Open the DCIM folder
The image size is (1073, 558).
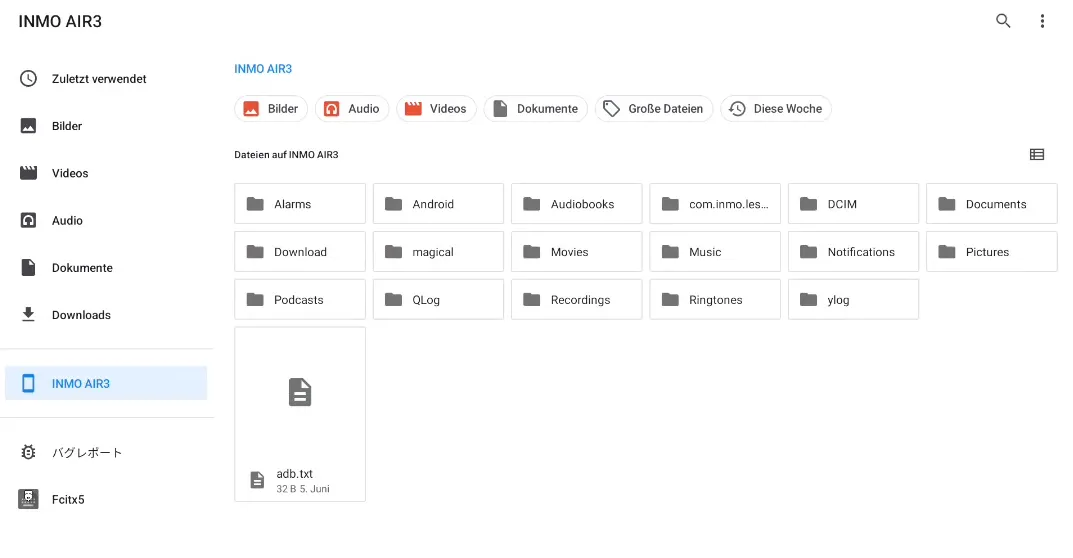852,204
